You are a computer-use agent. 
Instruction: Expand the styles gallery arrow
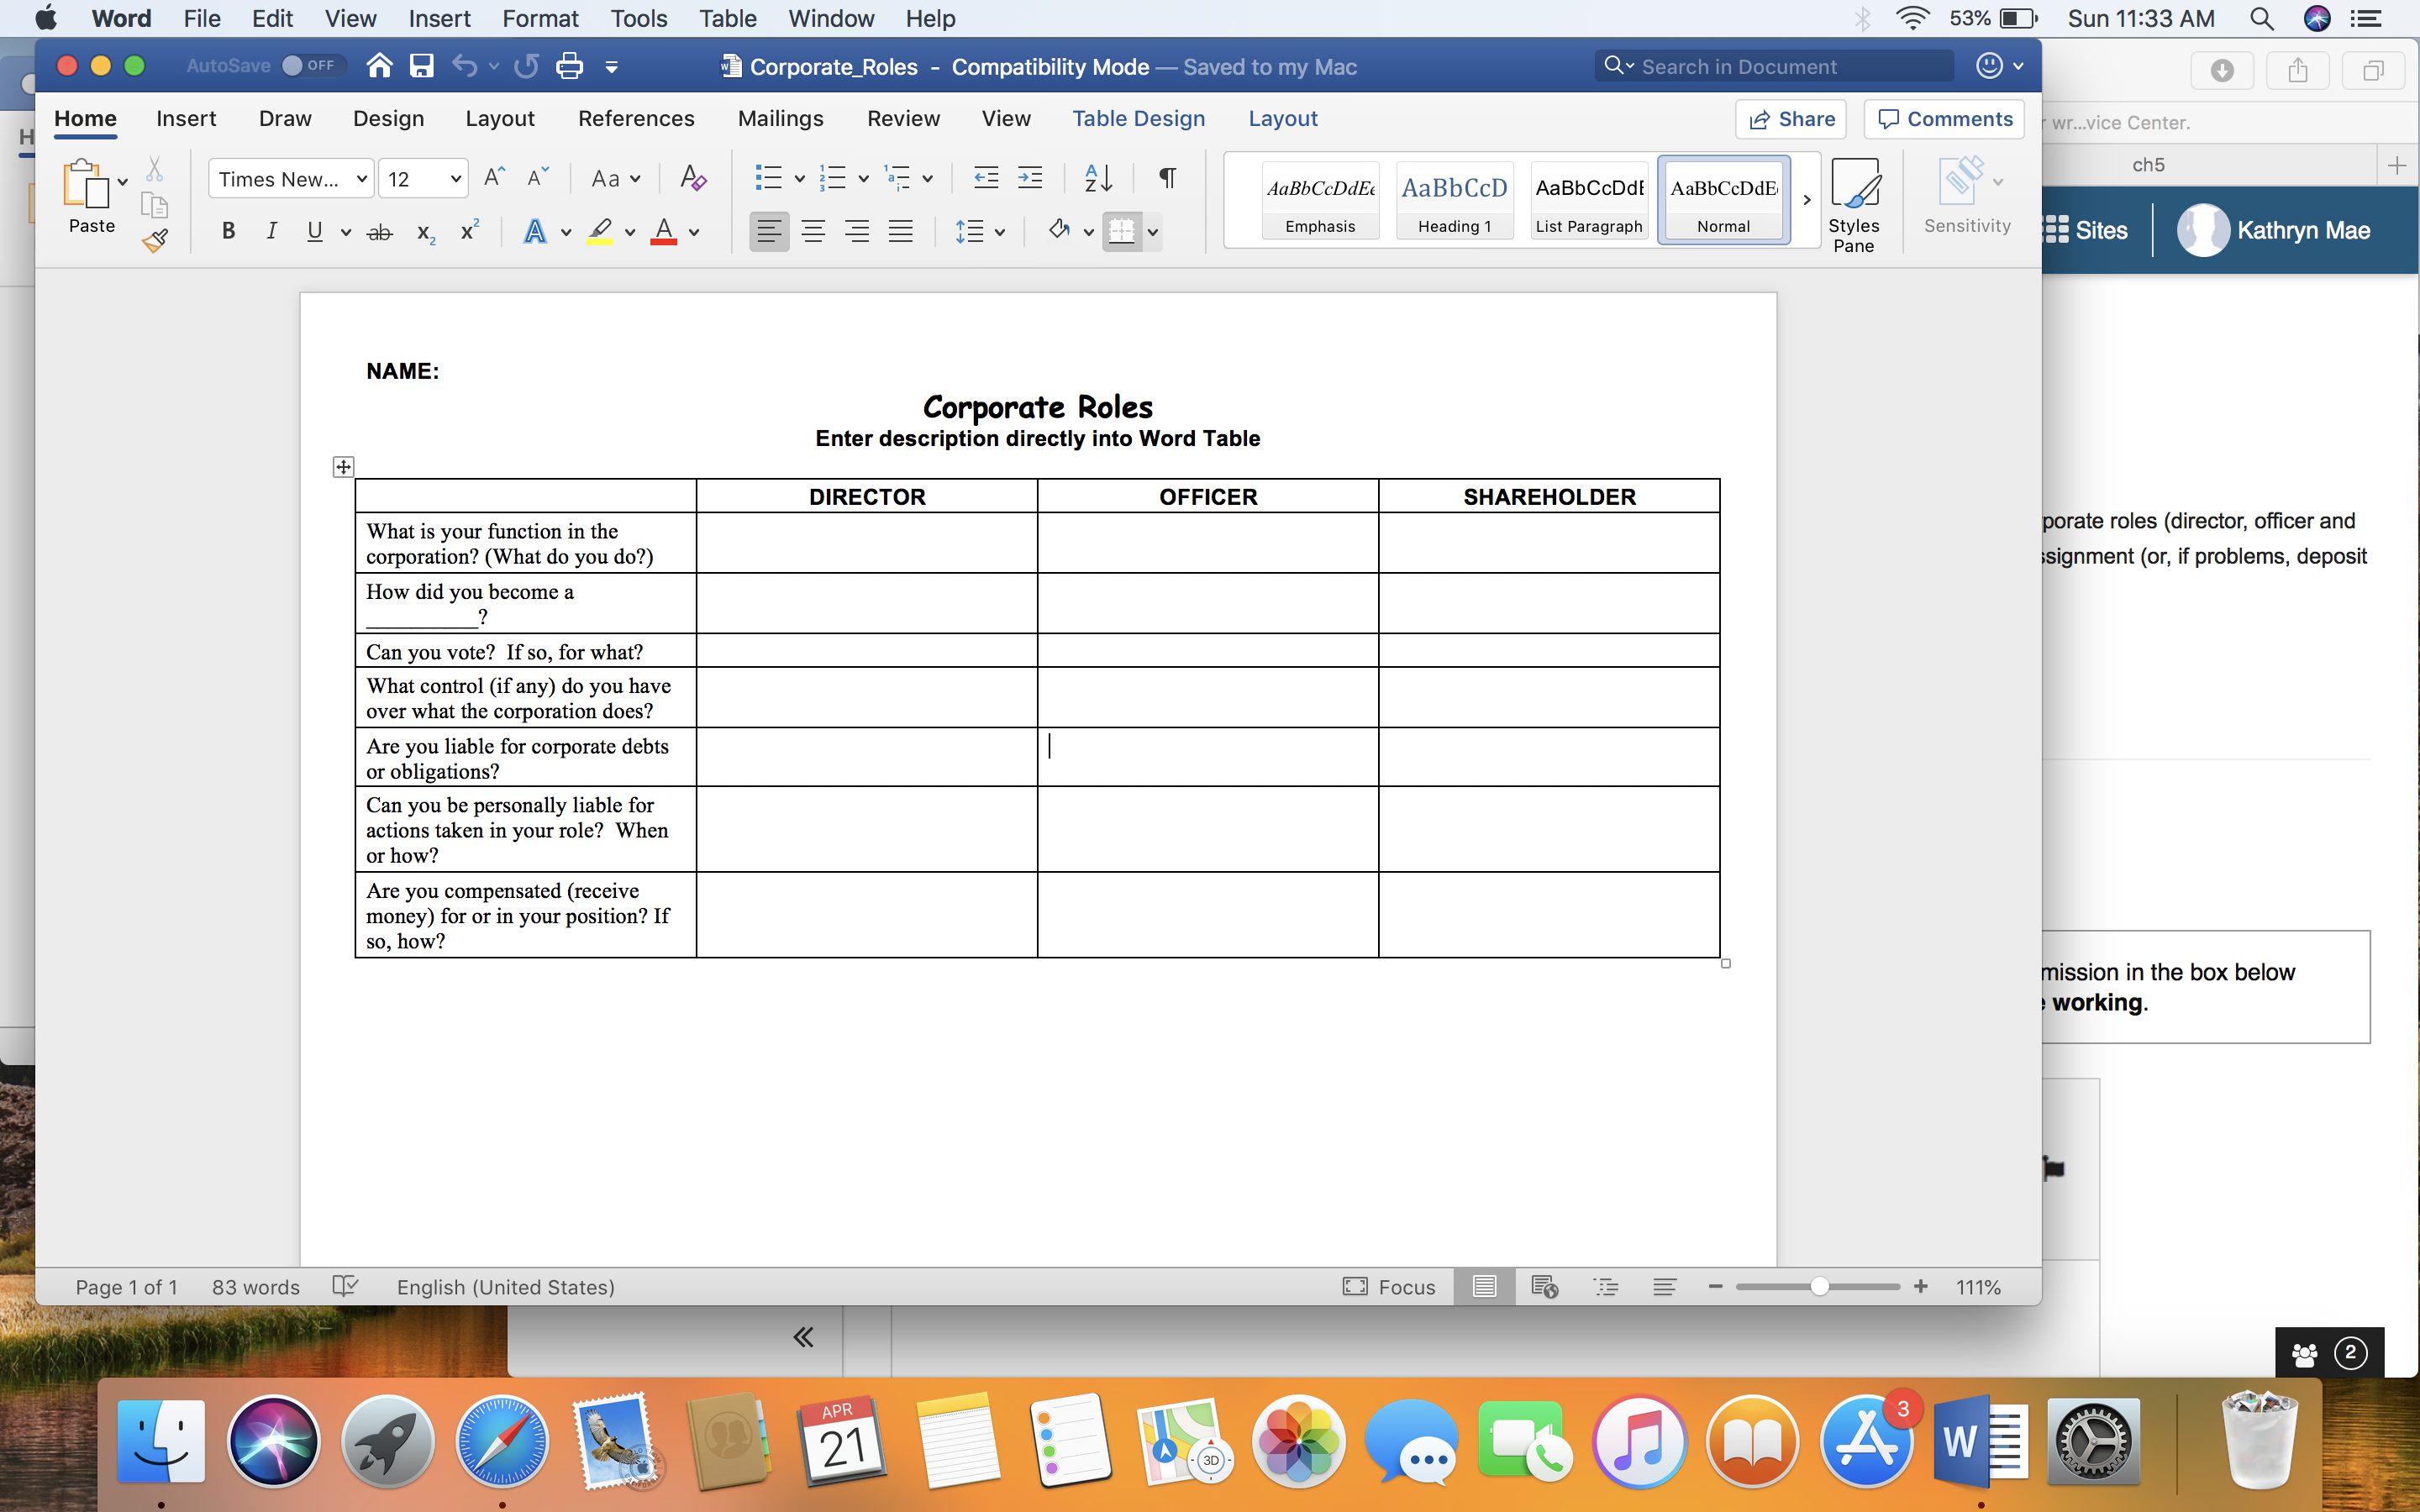(1806, 199)
